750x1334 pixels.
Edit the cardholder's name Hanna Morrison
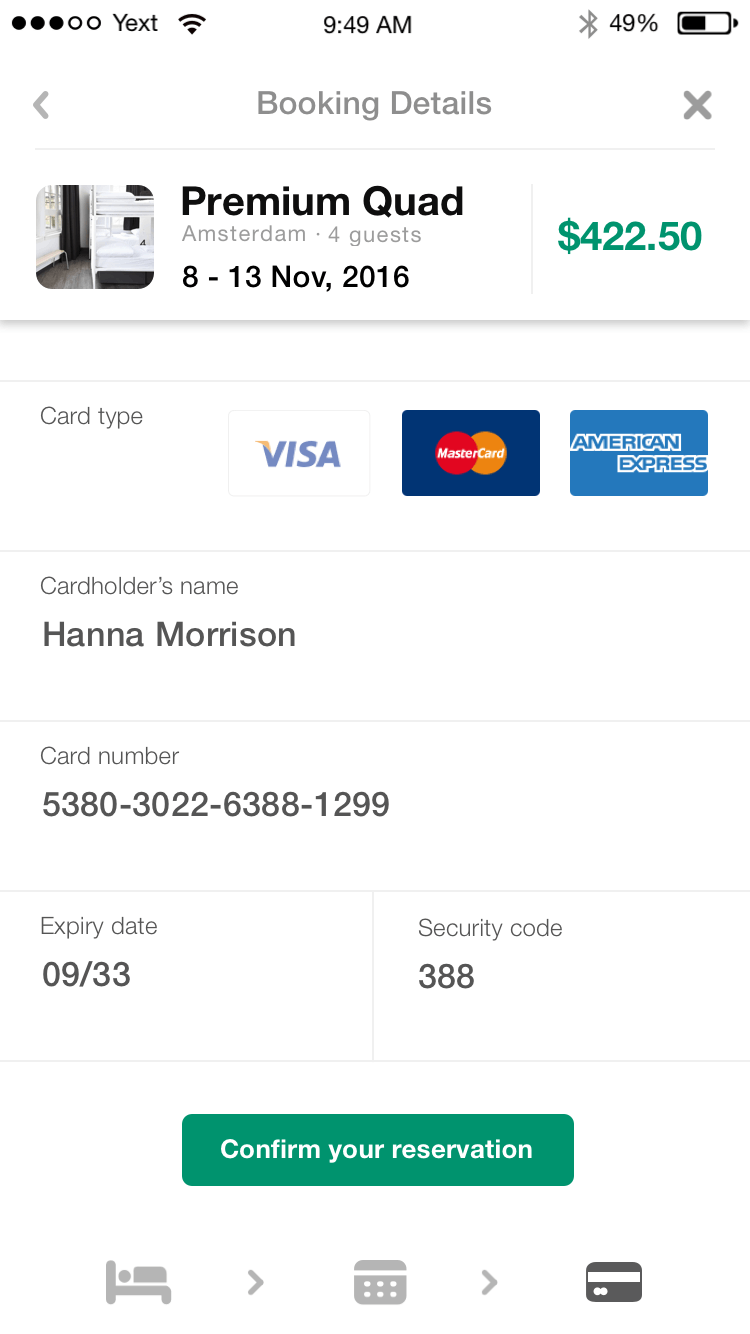click(x=375, y=636)
